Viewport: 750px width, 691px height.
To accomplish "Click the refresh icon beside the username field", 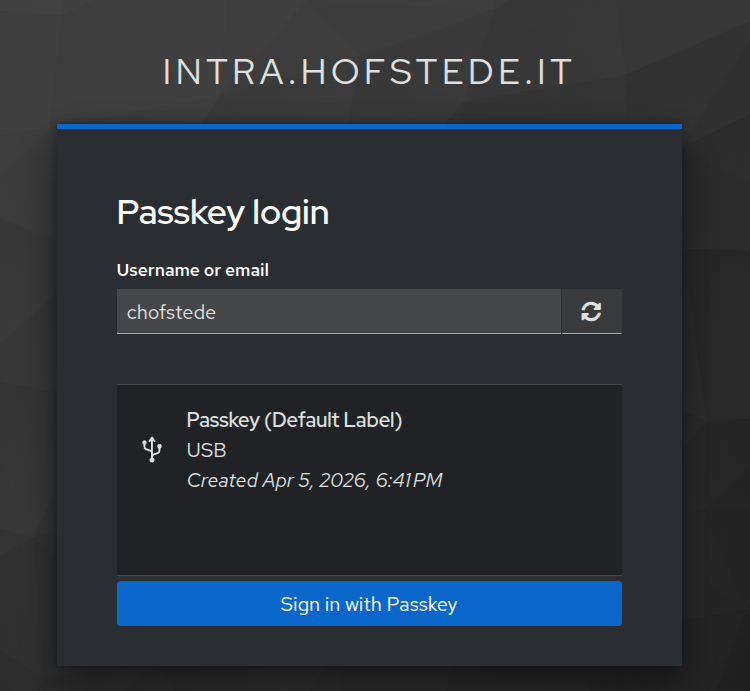I will coord(591,312).
